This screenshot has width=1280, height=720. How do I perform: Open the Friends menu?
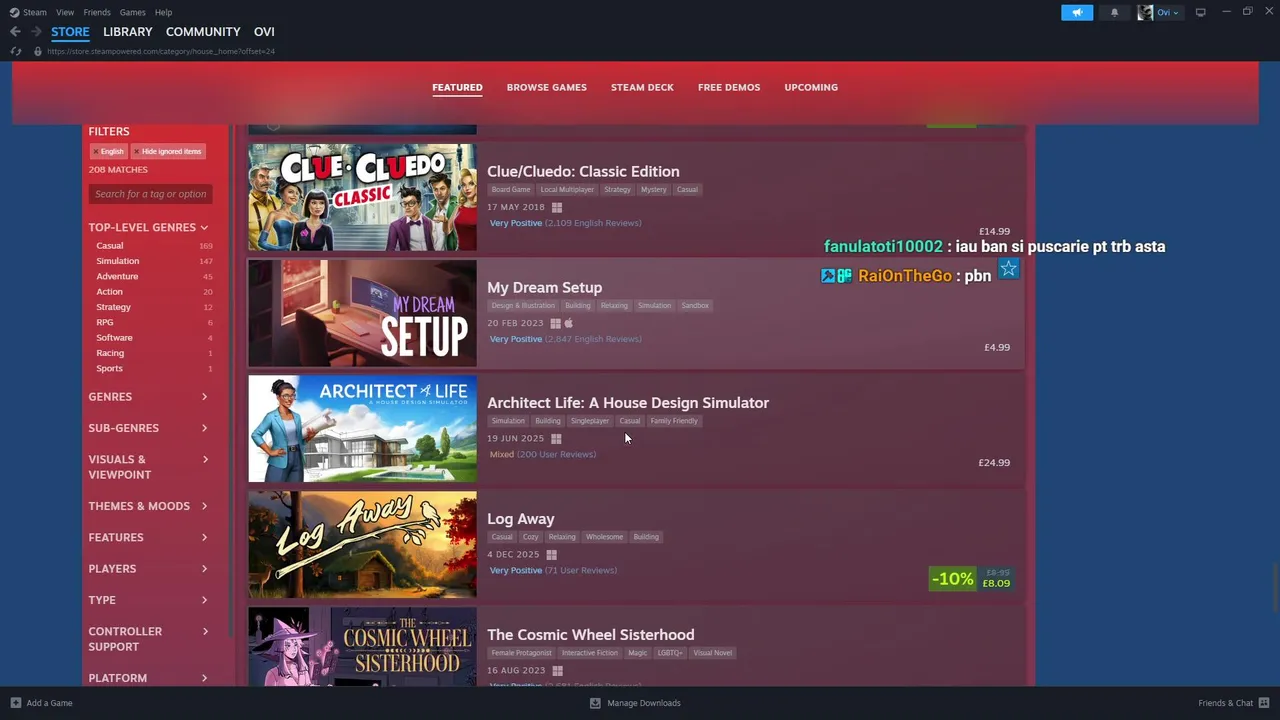coord(97,12)
